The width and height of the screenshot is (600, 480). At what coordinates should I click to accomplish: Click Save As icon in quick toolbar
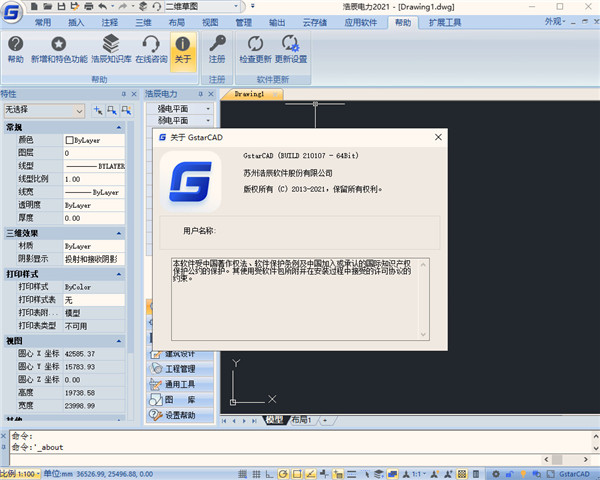click(x=75, y=6)
